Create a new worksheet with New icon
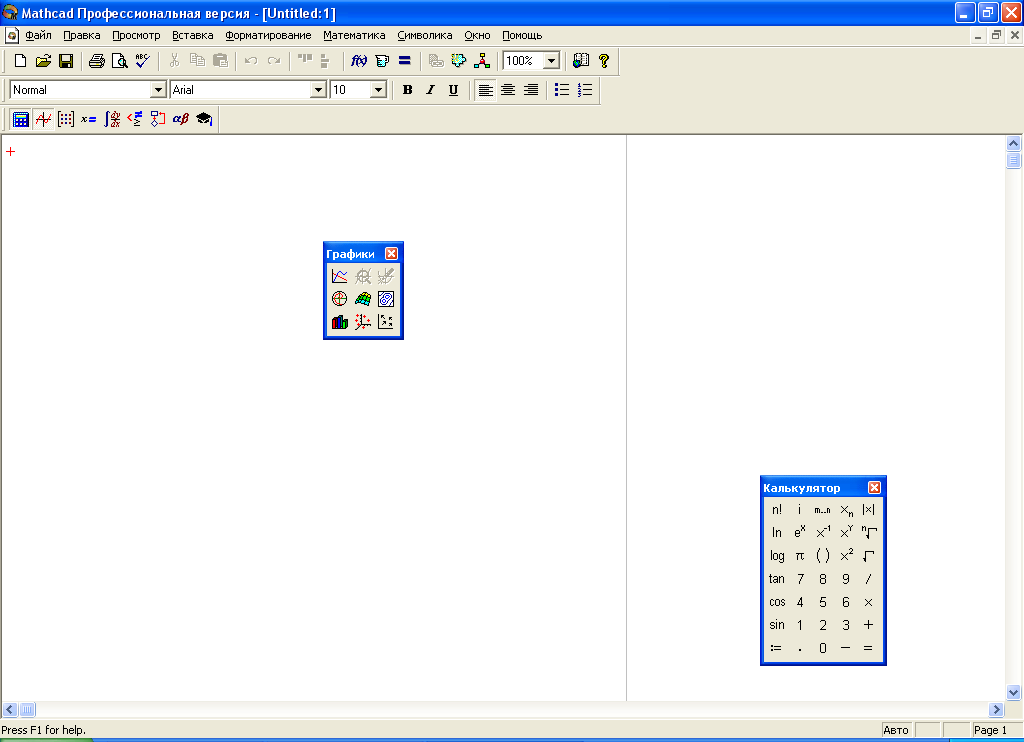1024x742 pixels. click(x=20, y=61)
